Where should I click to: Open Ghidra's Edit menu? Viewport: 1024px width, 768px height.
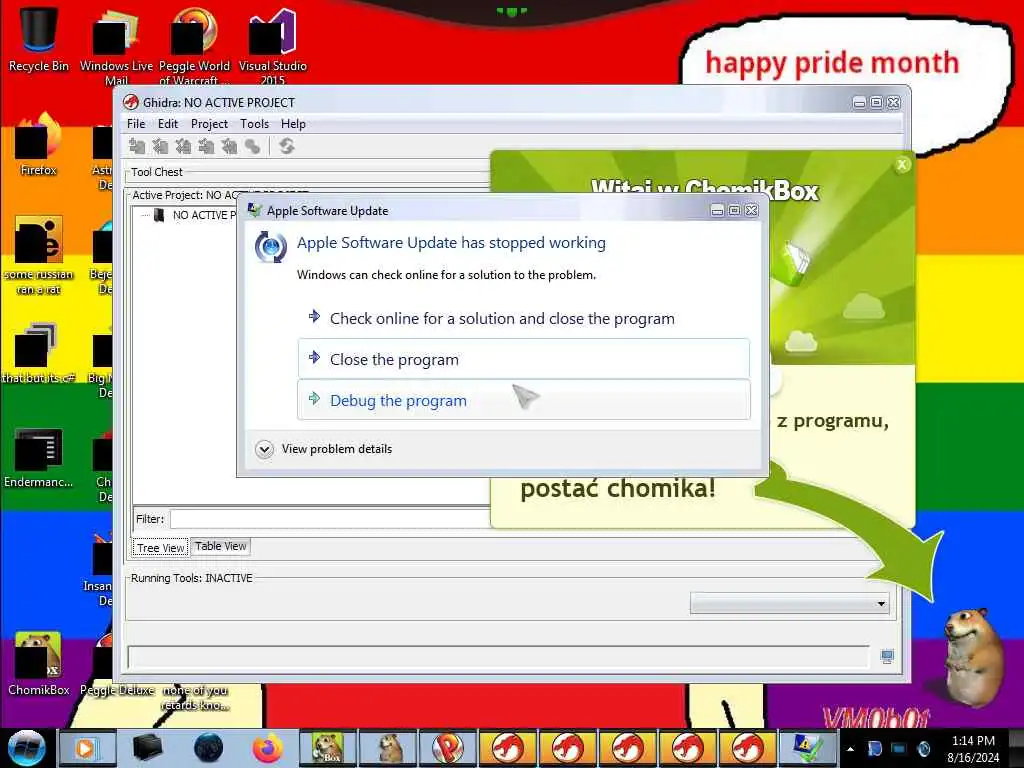168,124
